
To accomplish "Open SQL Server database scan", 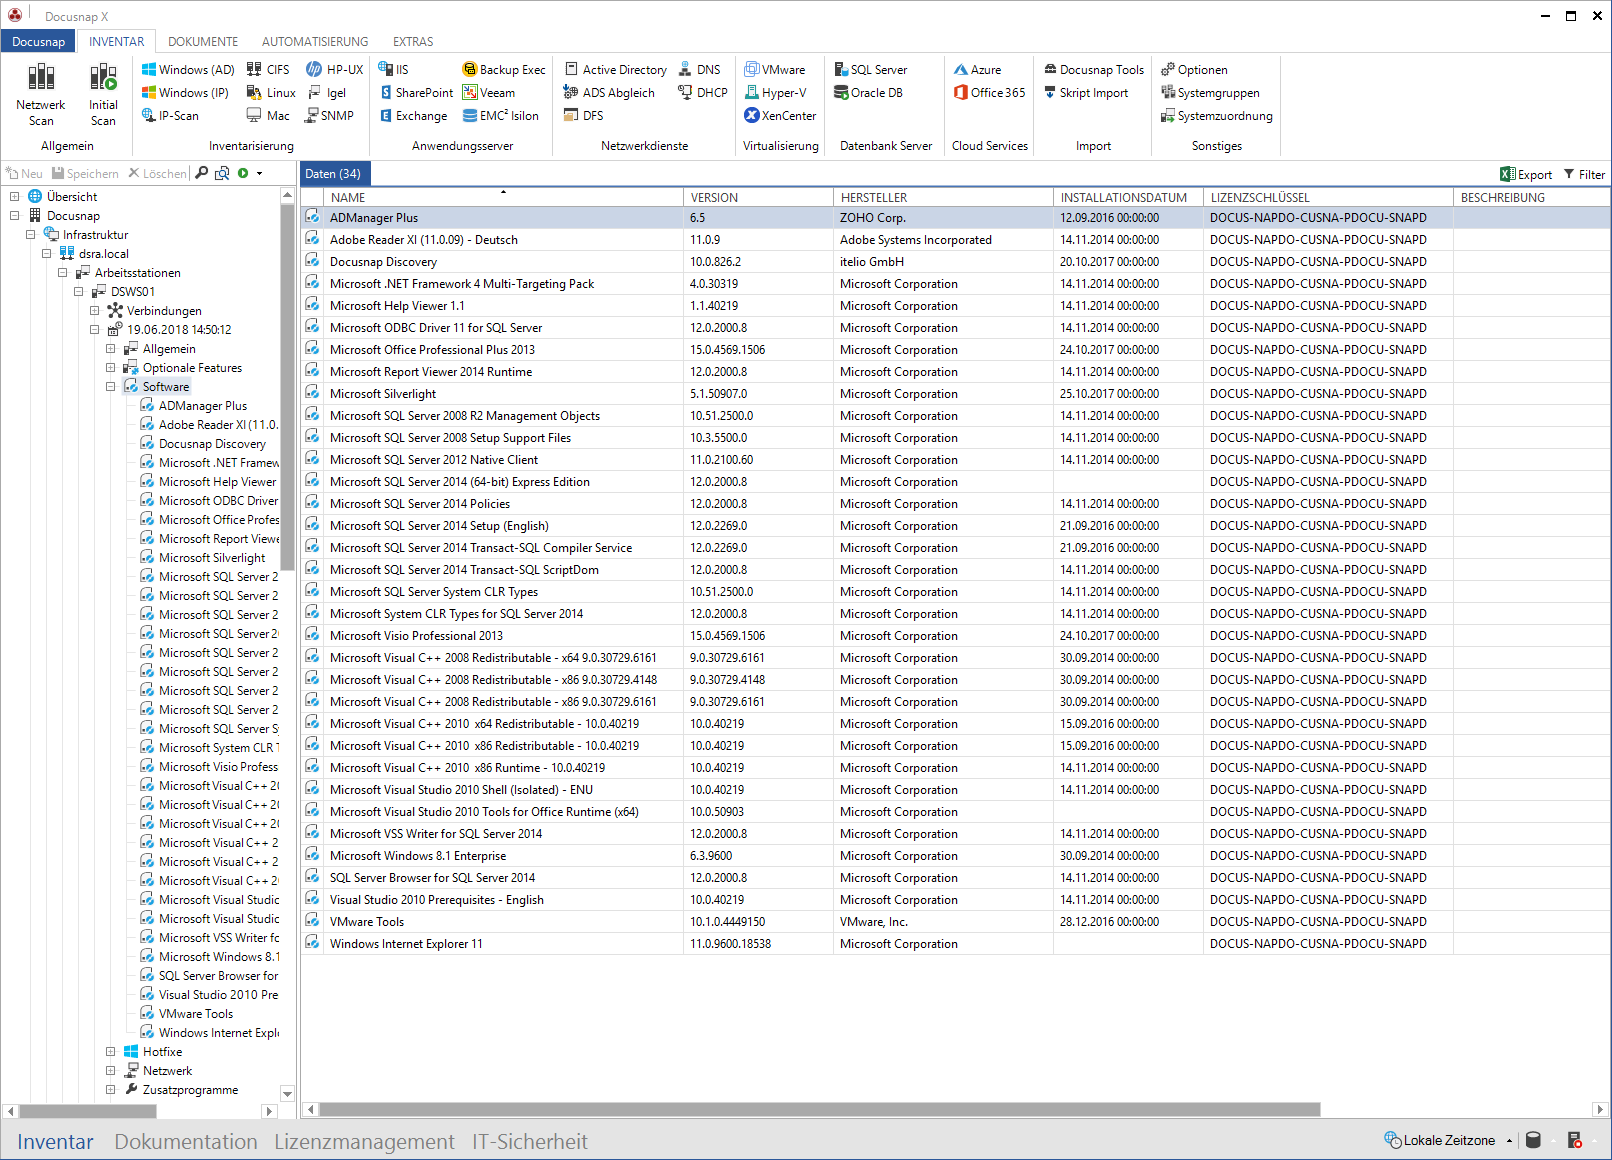I will tap(871, 70).
